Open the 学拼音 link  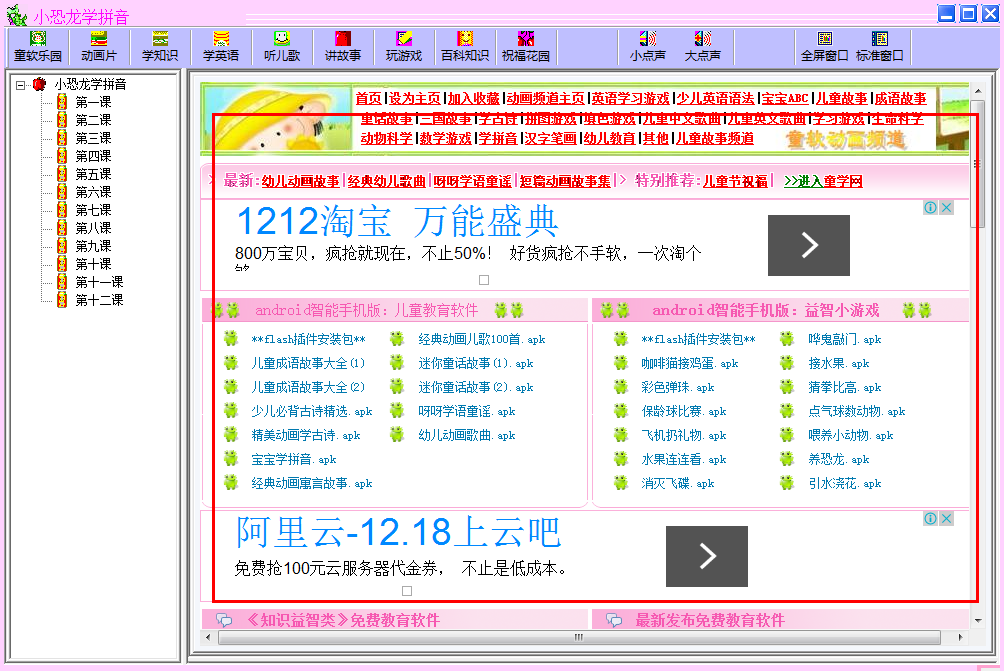point(498,138)
